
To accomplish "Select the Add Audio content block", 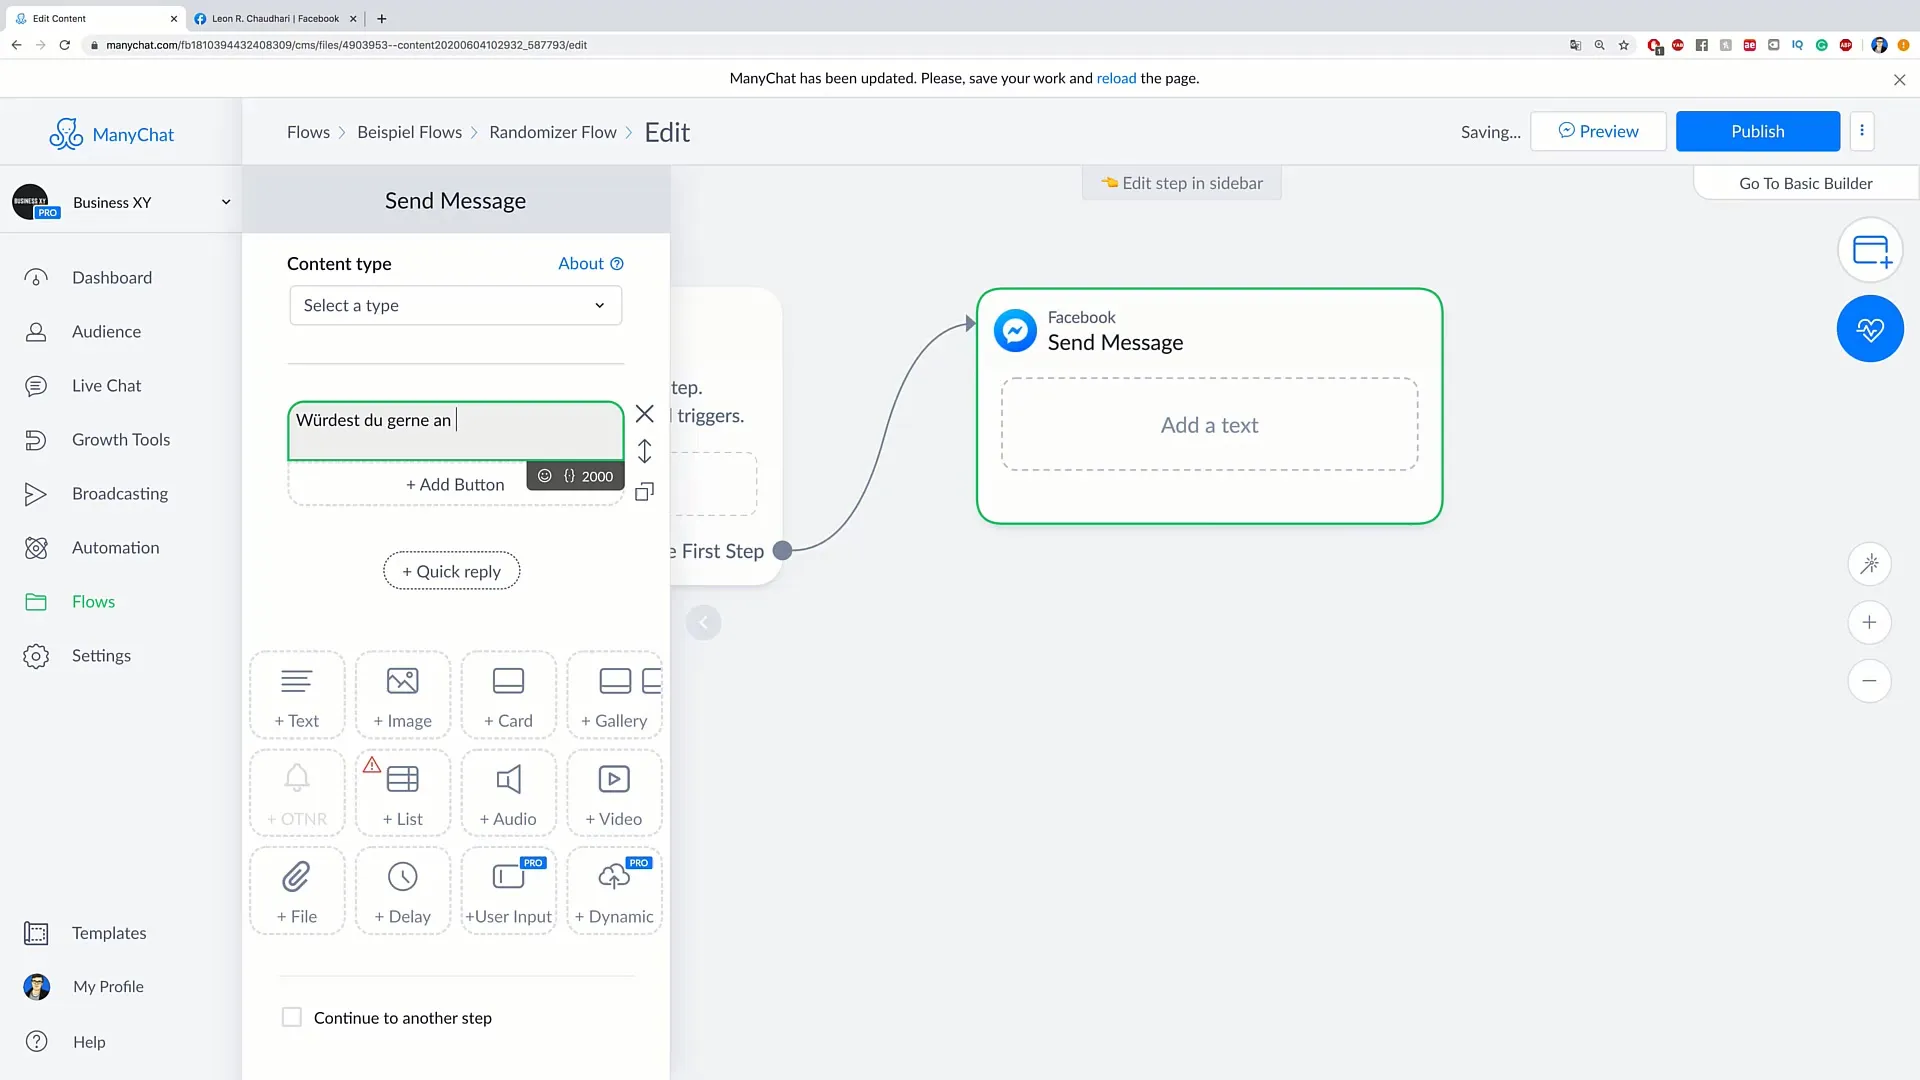I will click(x=509, y=793).
